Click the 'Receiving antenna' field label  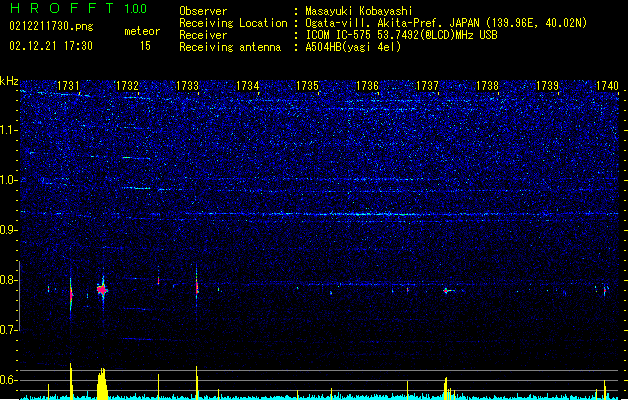[230, 47]
